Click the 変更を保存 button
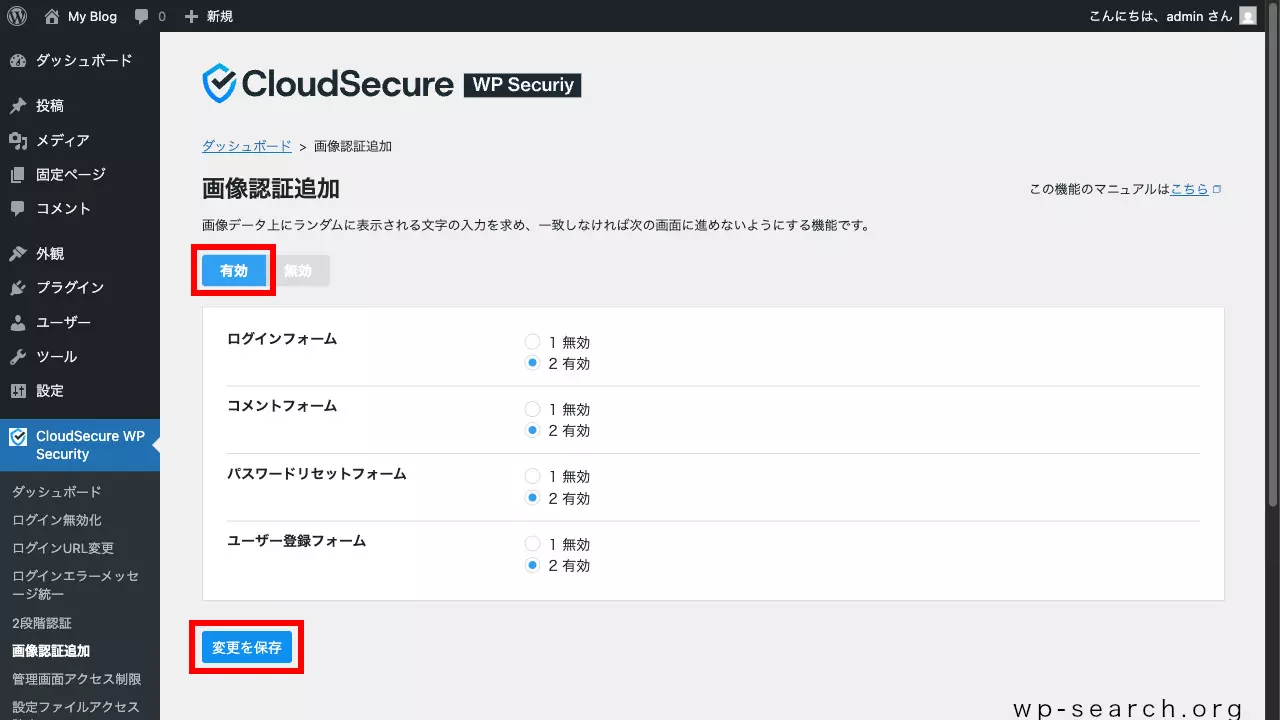The image size is (1280, 720). pos(246,647)
